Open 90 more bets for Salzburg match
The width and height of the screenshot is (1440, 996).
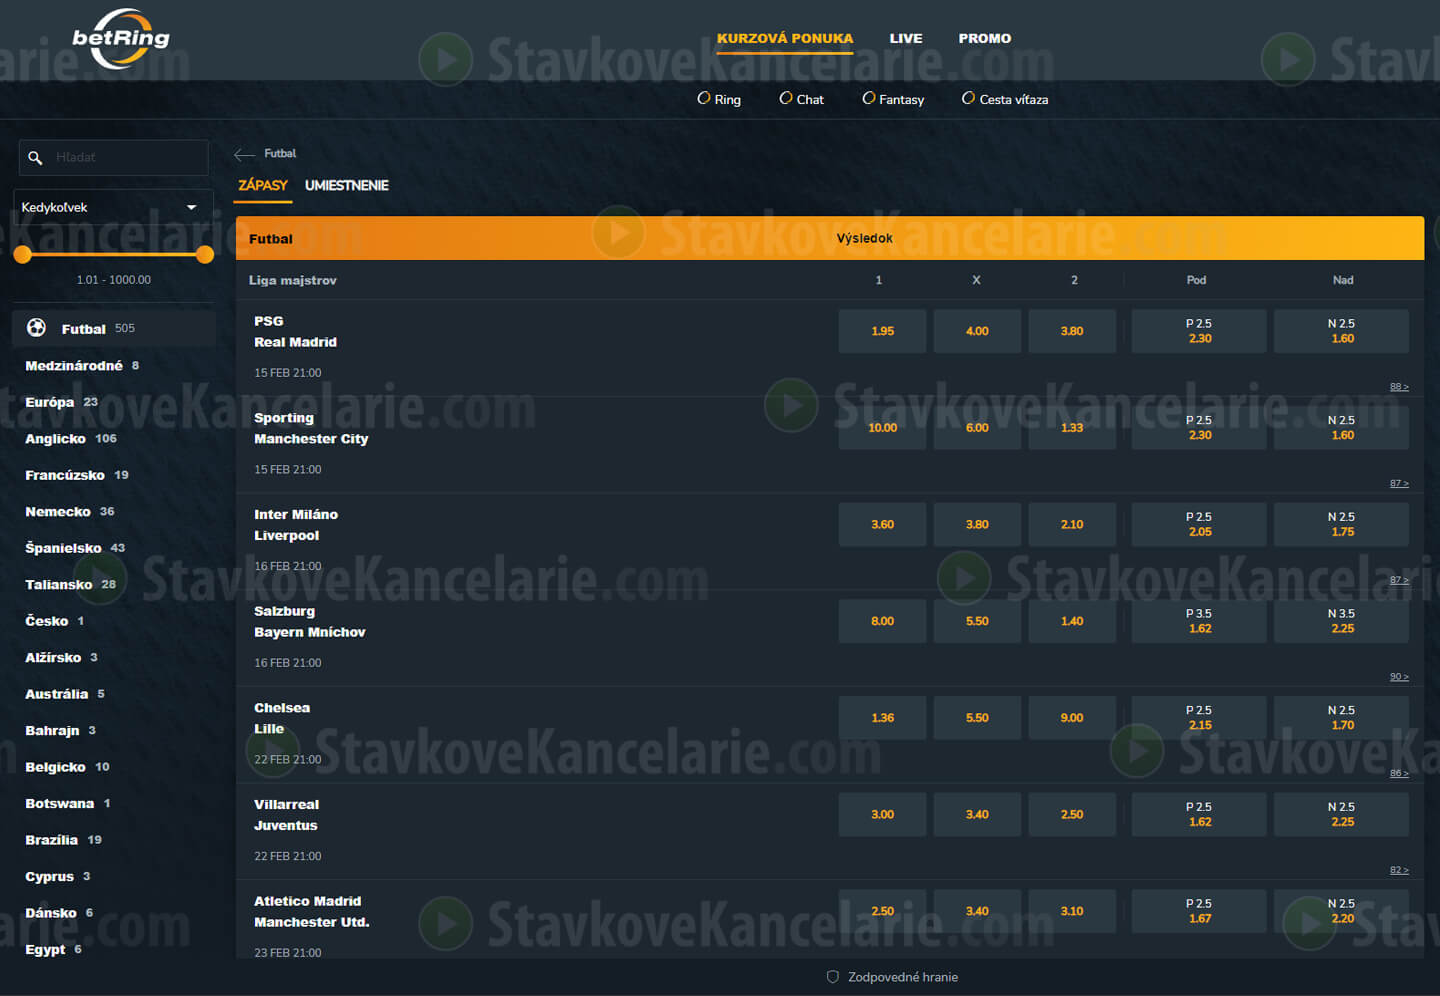(1399, 677)
